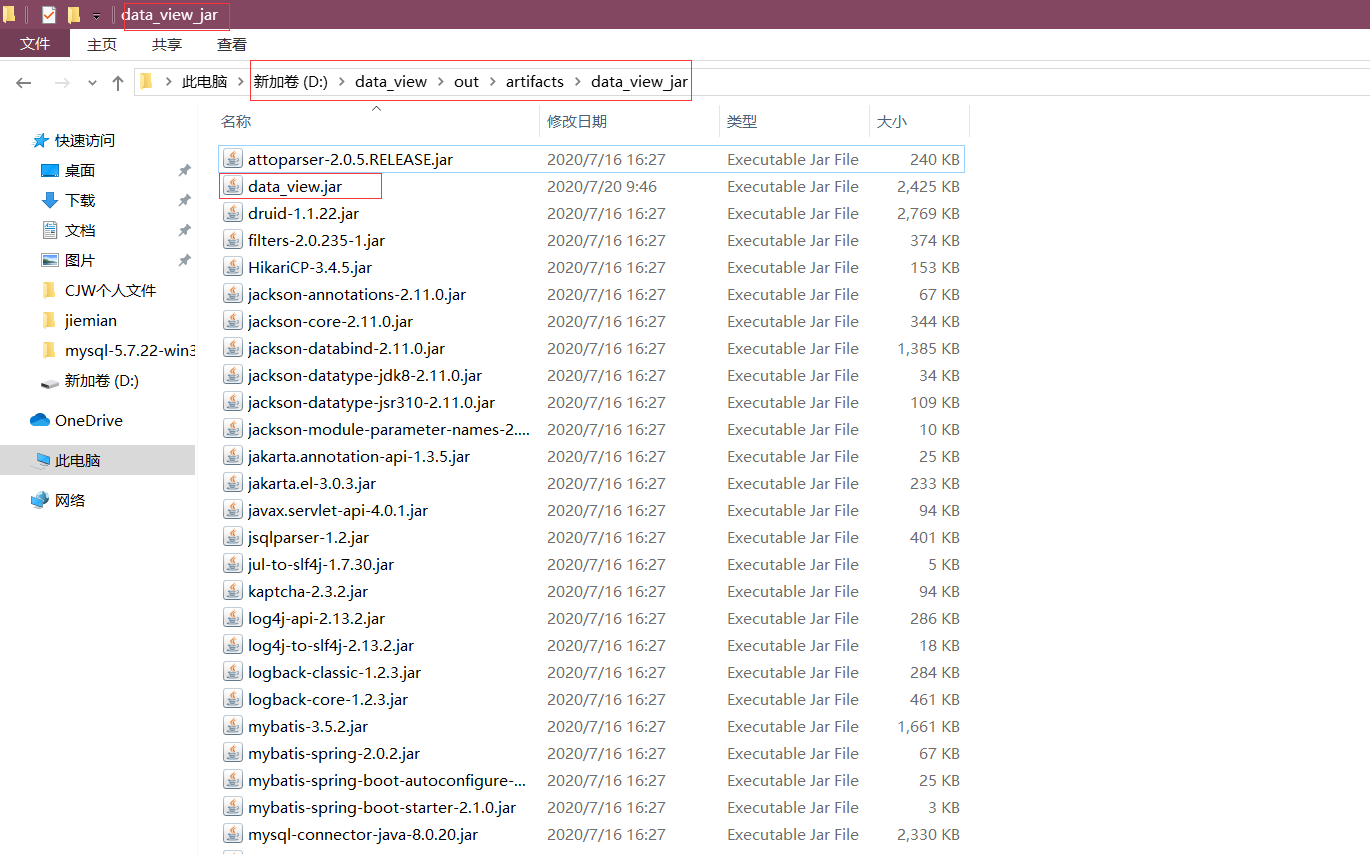This screenshot has height=854, width=1370.
Task: Select 新加卷 (D:) in sidebar
Action: tap(101, 381)
